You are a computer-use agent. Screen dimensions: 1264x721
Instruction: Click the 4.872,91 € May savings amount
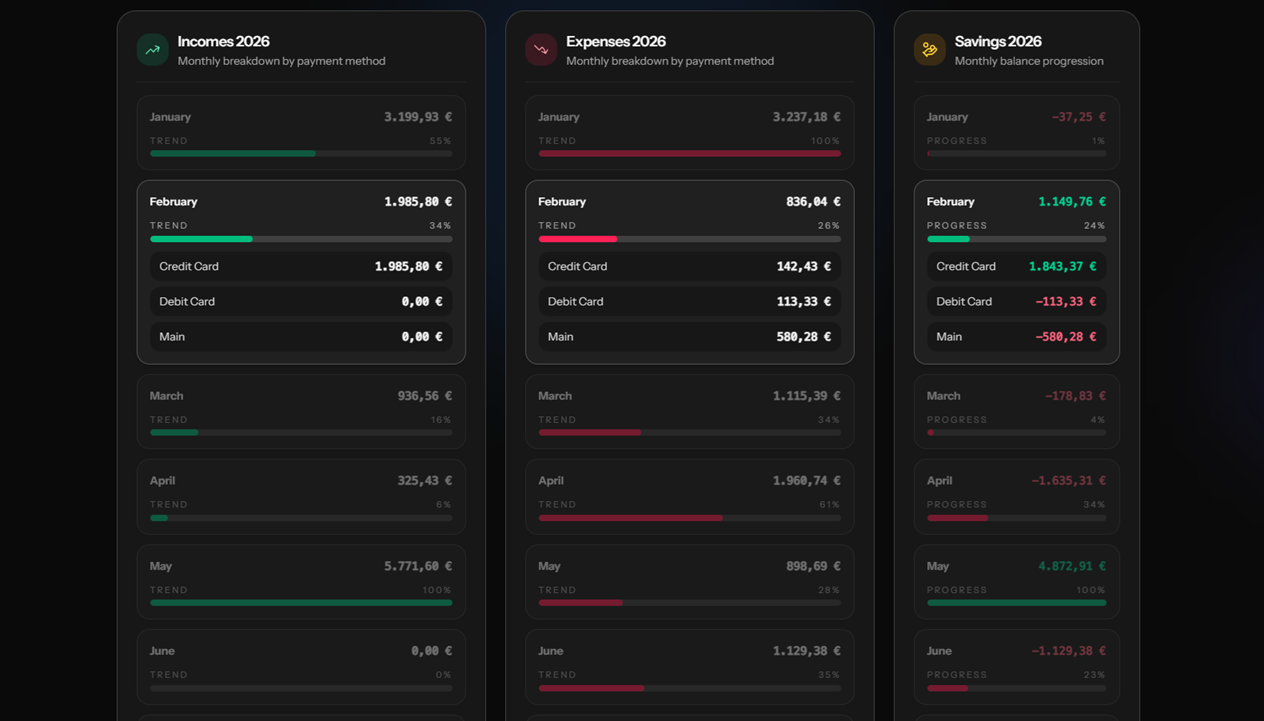pos(1072,566)
